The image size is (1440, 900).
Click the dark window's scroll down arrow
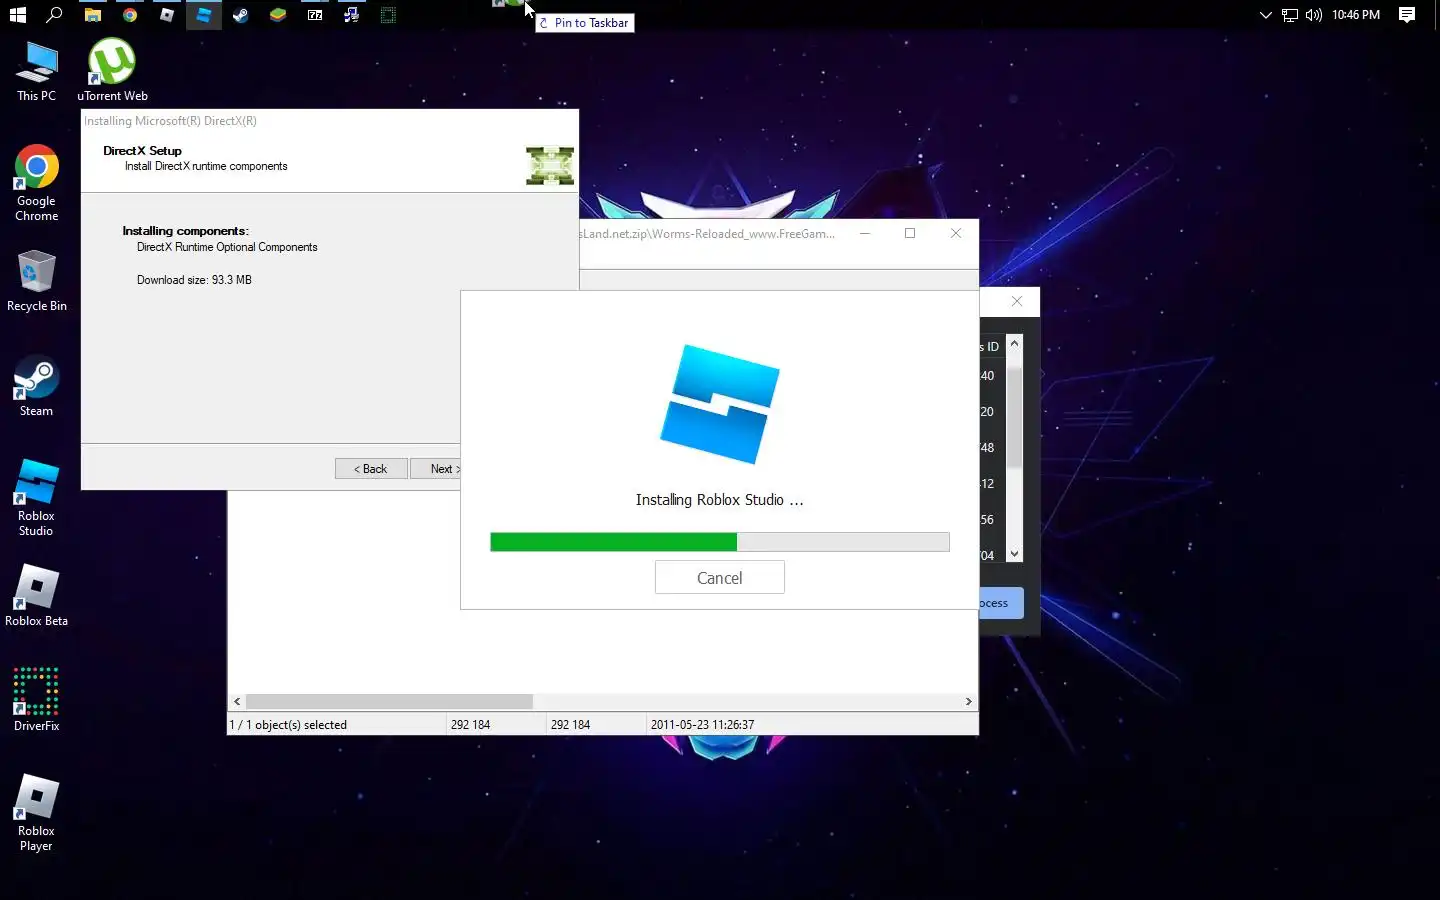pos(1014,554)
